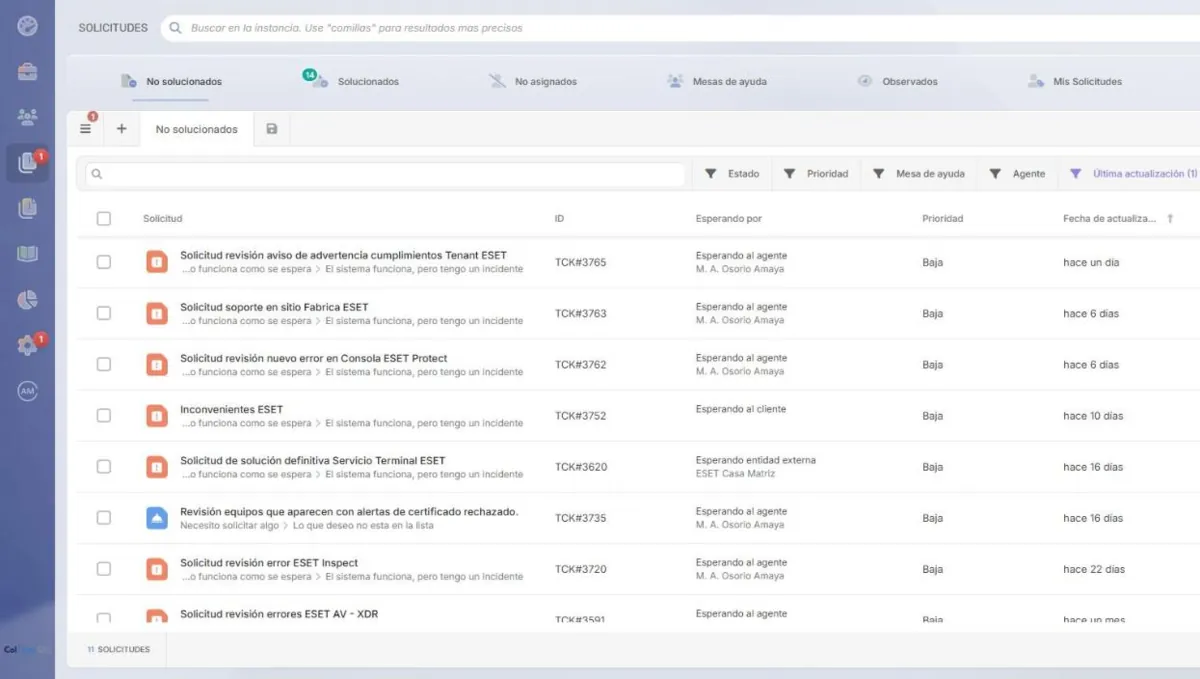
Task: Toggle the select-all checkbox in header
Action: point(104,218)
